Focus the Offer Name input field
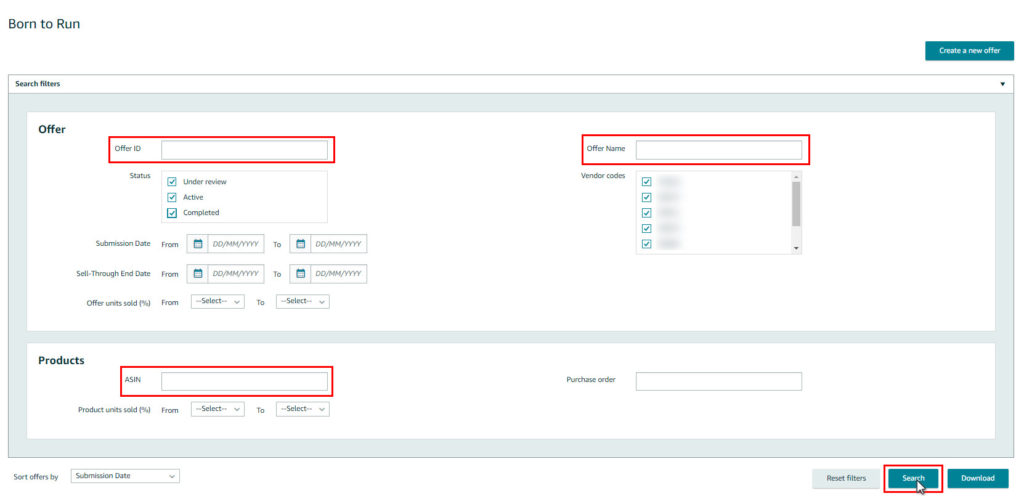Image resolution: width=1024 pixels, height=496 pixels. (x=719, y=150)
